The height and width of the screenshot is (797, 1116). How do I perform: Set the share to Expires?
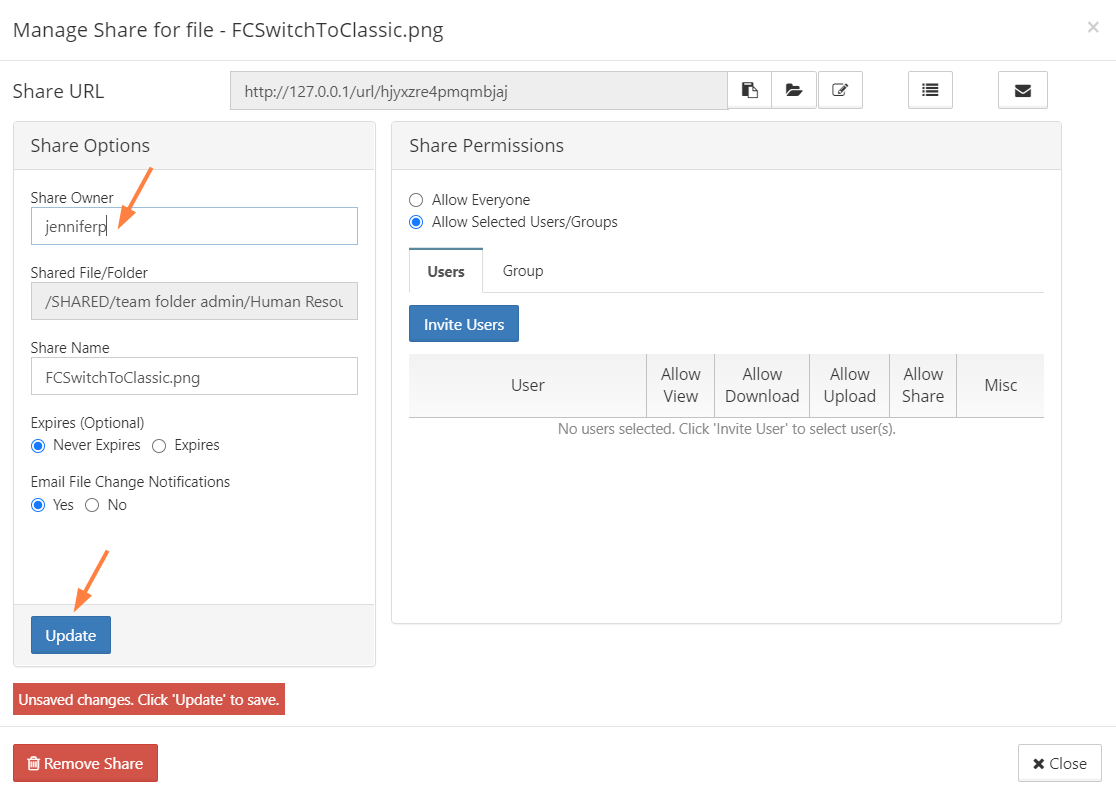click(x=159, y=445)
